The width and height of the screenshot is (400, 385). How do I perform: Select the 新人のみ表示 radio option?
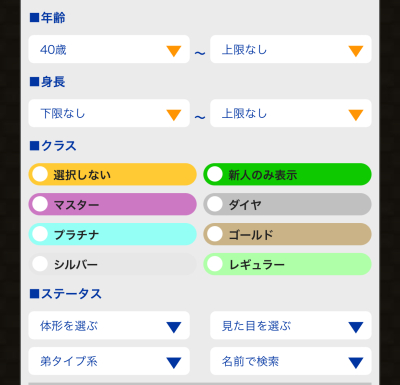coord(287,174)
